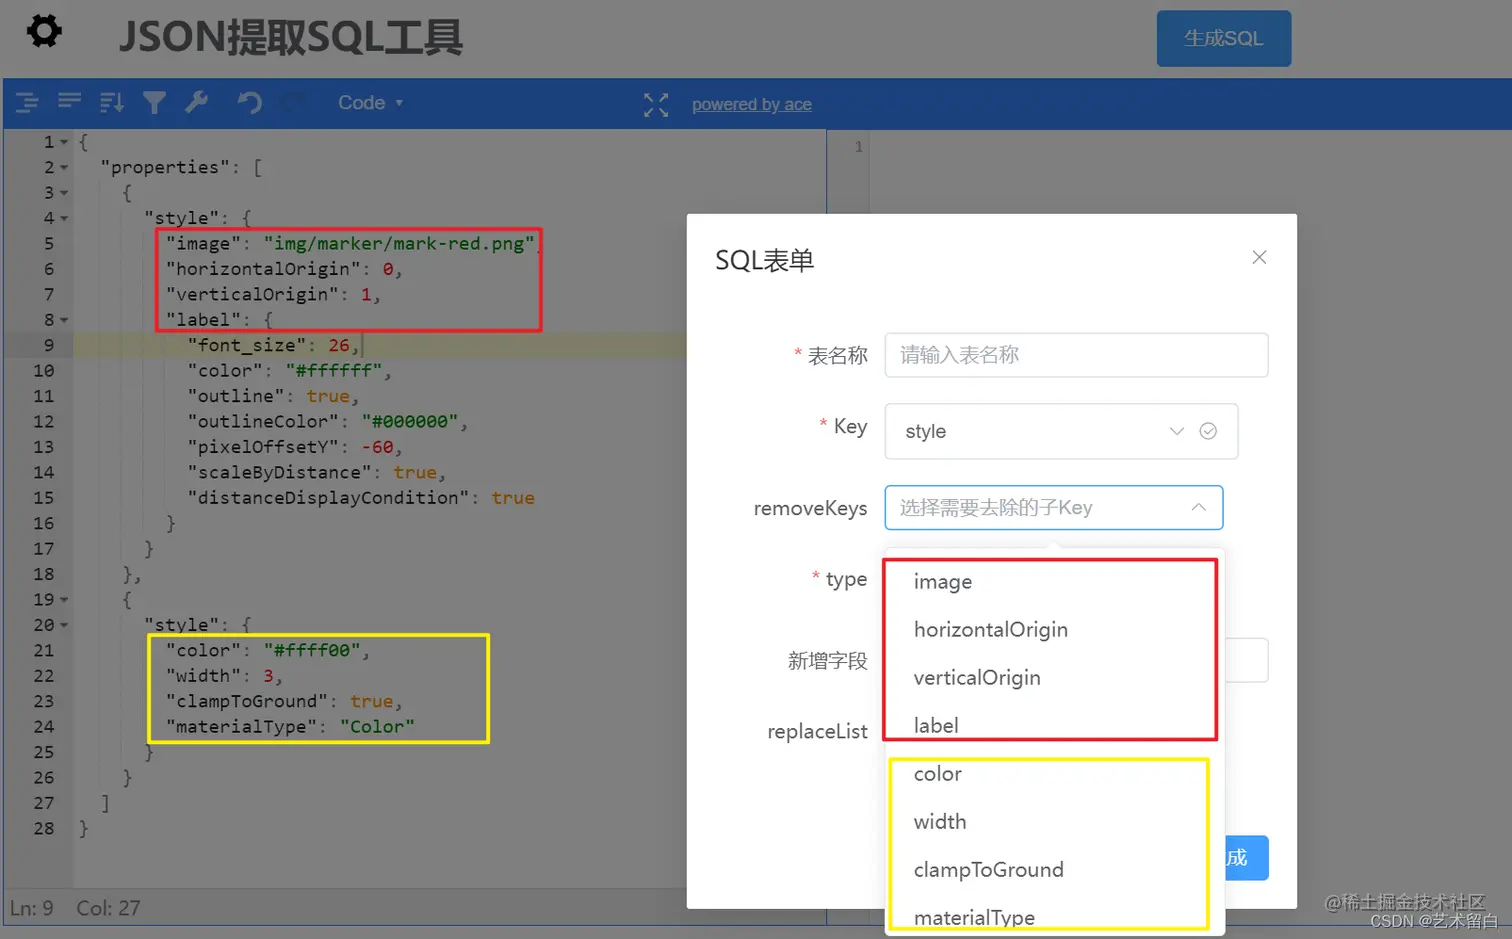The width and height of the screenshot is (1512, 939).
Task: Collapse the fold arrow on line 4
Action: point(64,218)
